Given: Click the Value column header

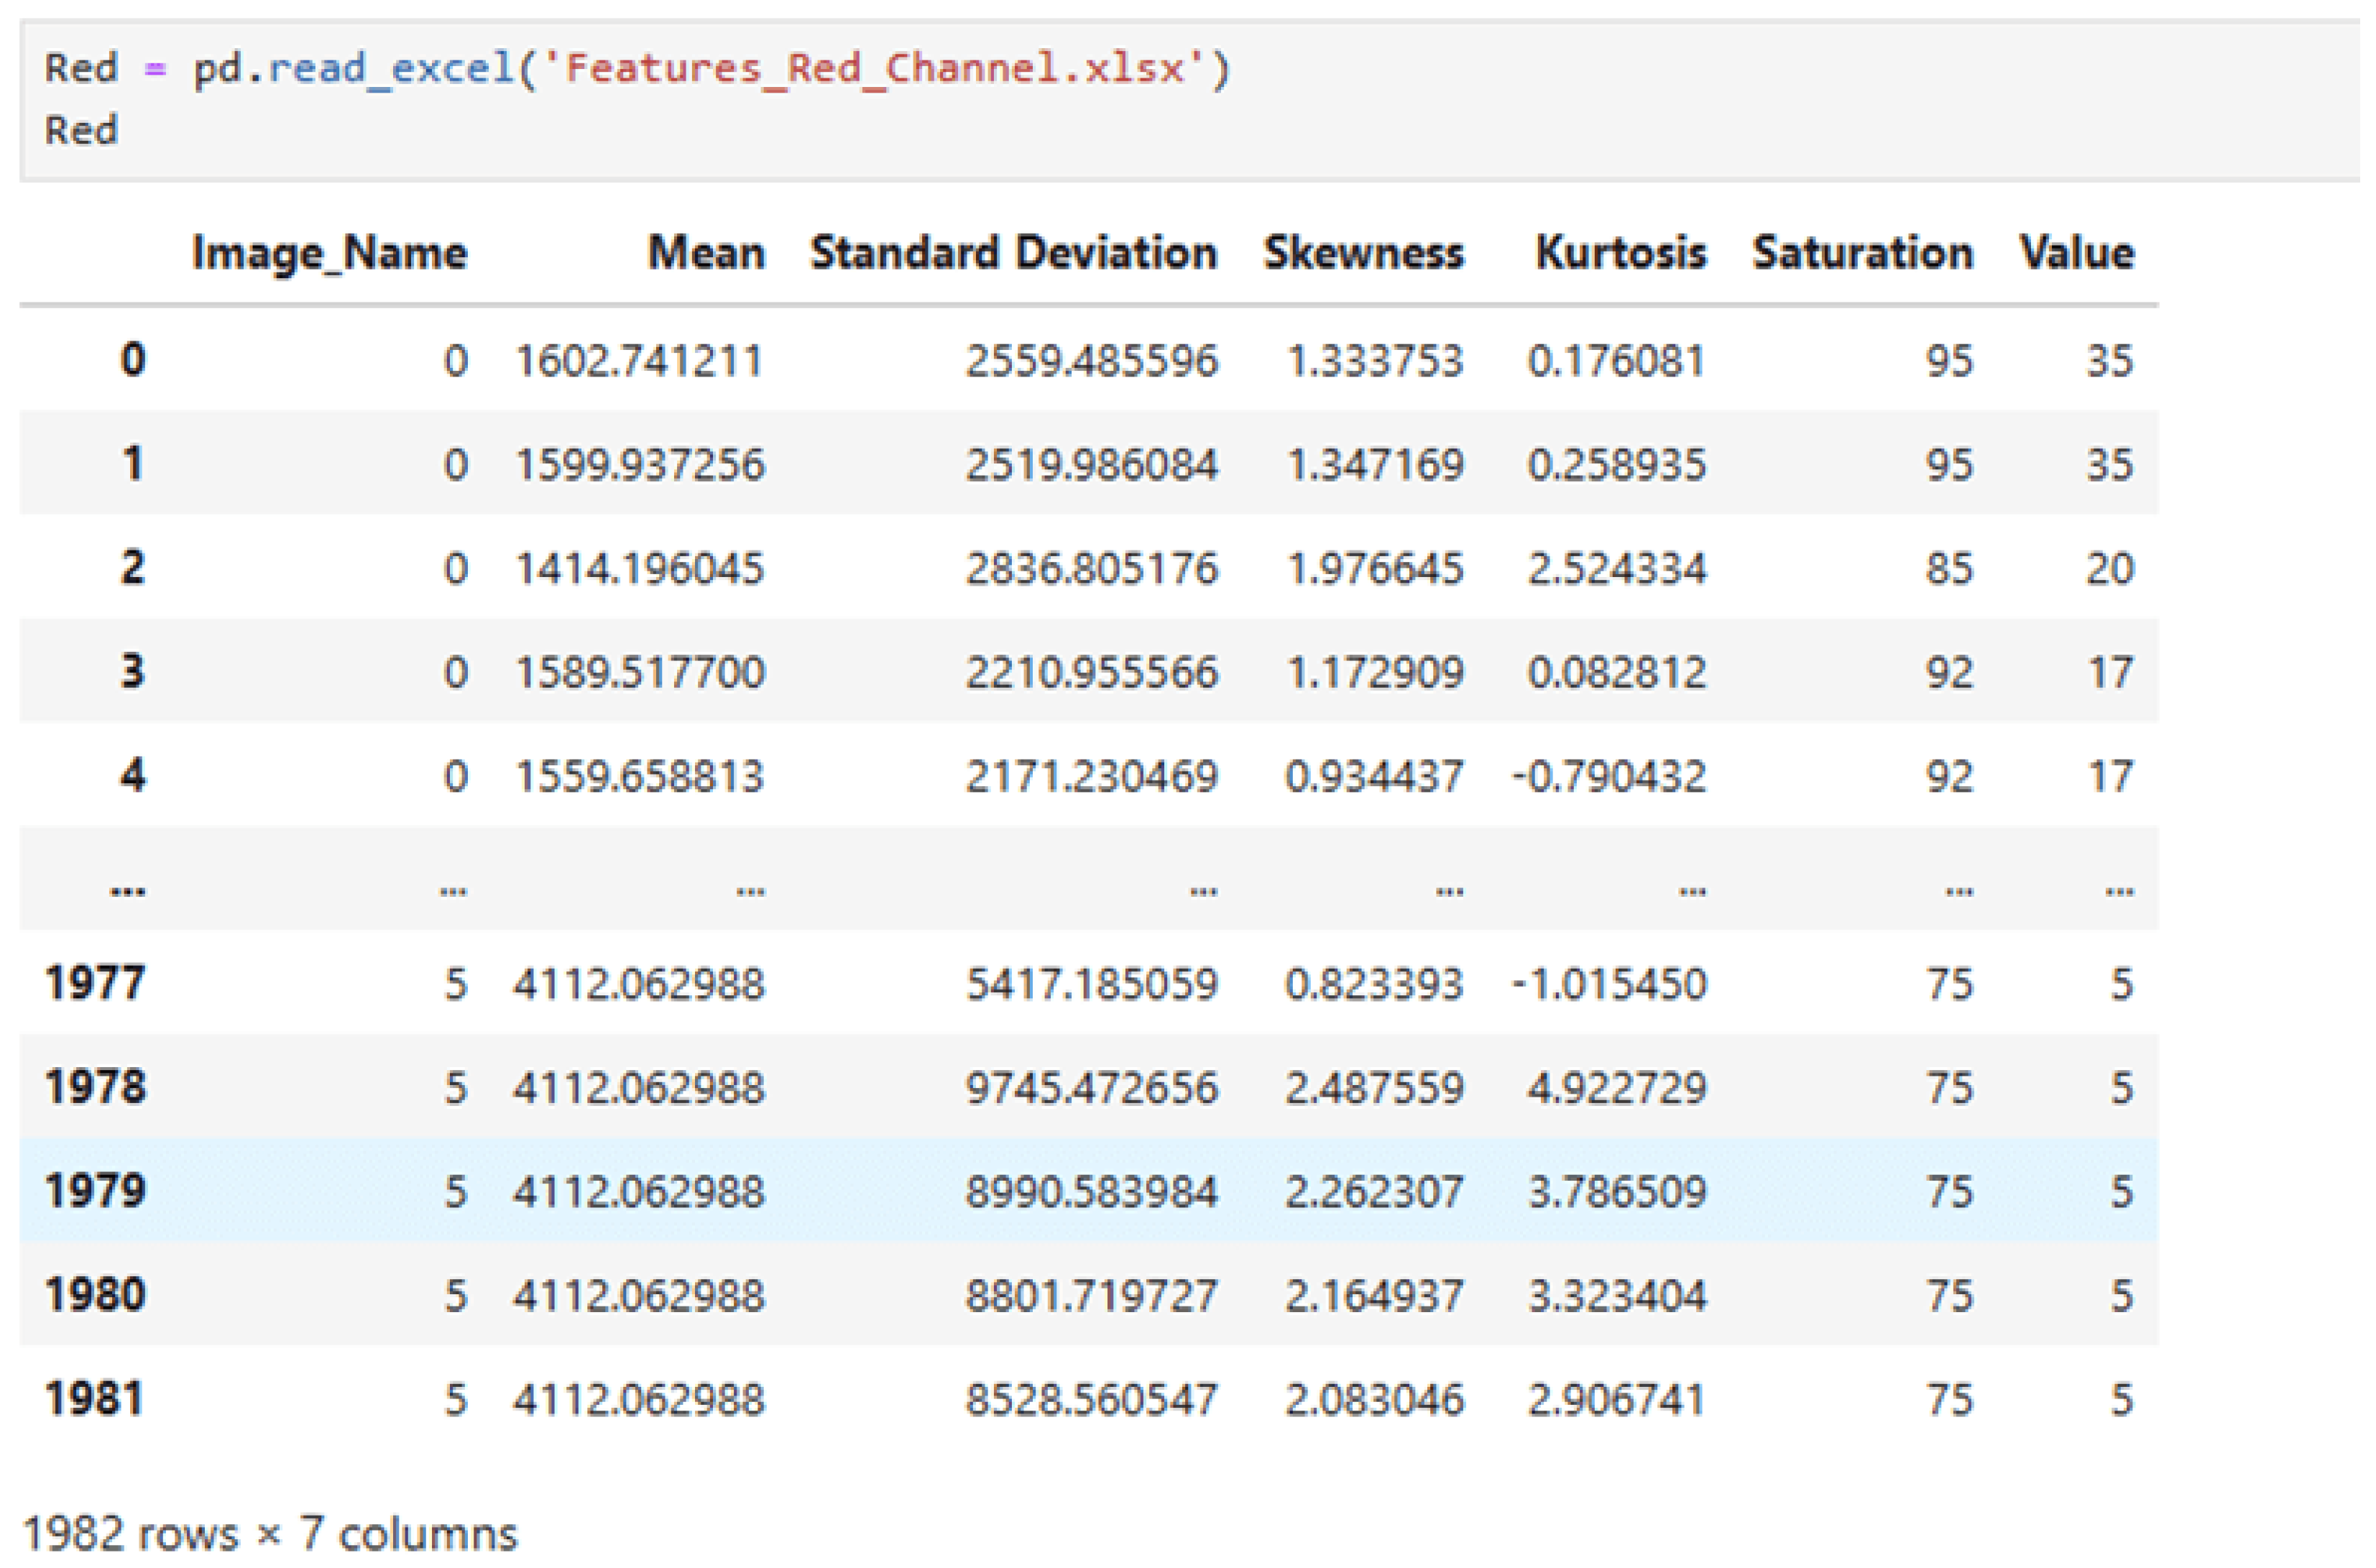Looking at the screenshot, I should pos(2077,253).
